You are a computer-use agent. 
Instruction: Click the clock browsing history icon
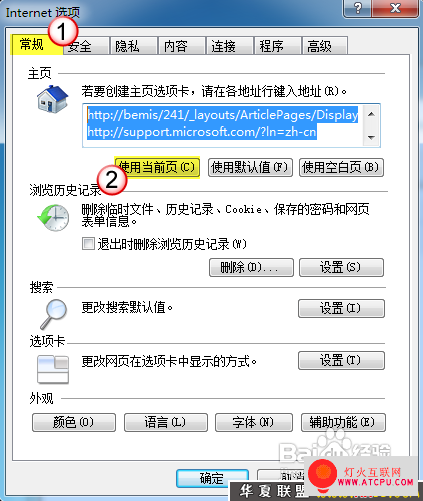pyautogui.click(x=53, y=217)
